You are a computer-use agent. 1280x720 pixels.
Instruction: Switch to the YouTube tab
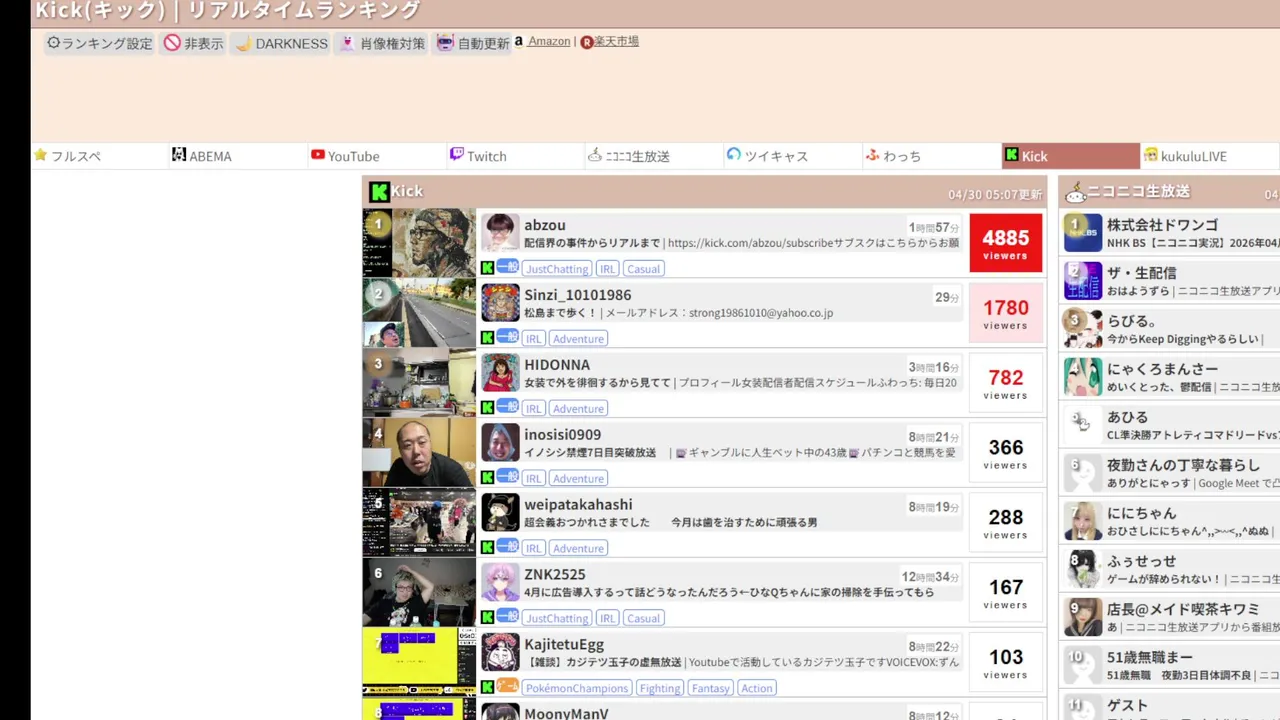pos(377,156)
